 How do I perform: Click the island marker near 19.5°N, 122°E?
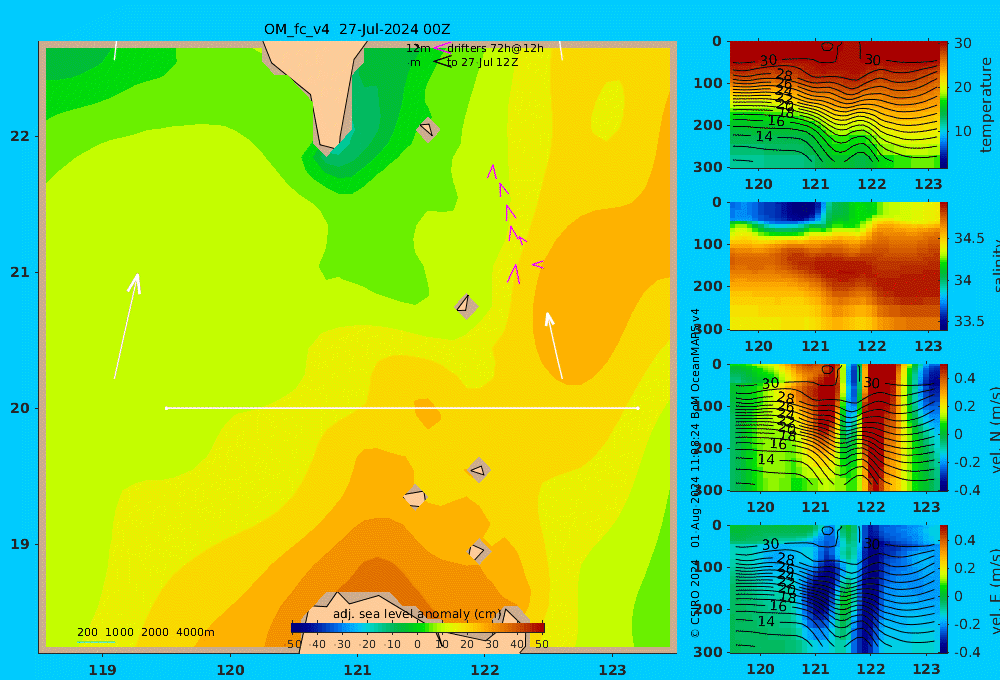click(478, 470)
